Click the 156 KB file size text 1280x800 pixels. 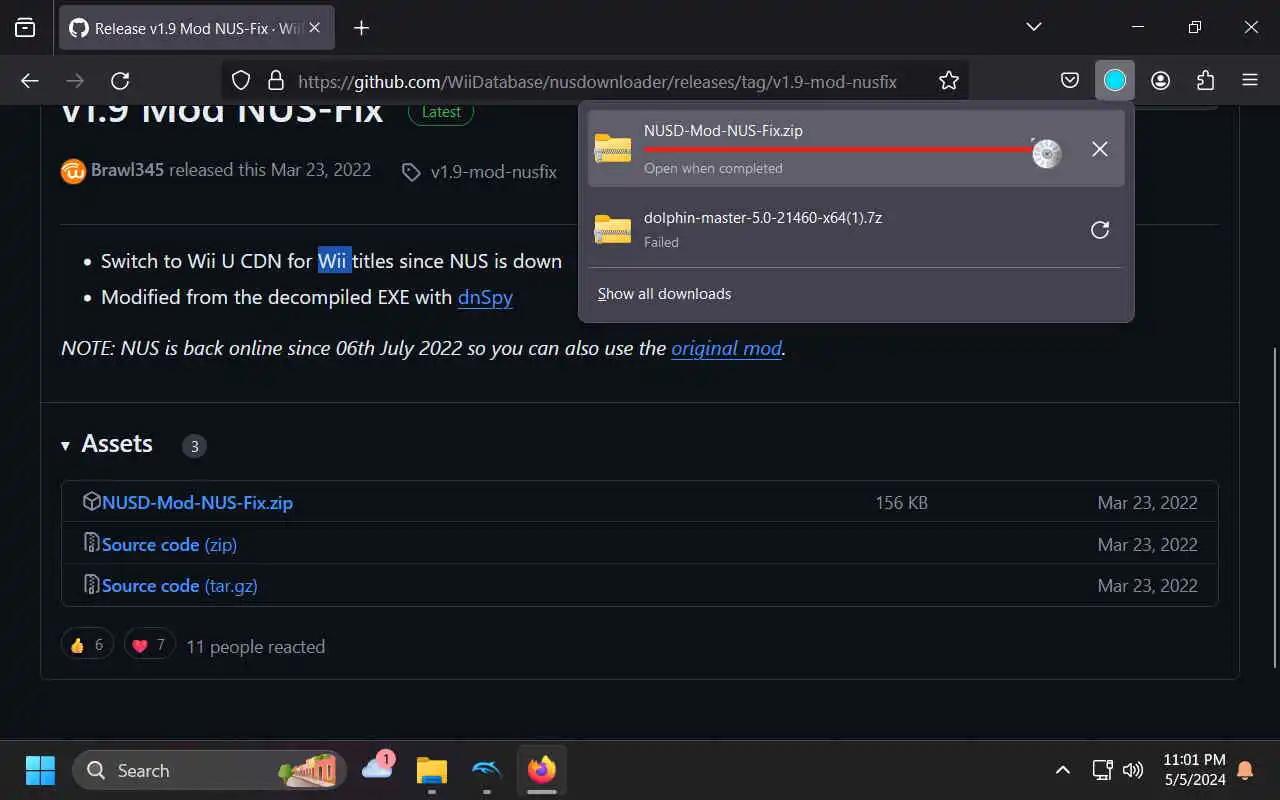(902, 503)
